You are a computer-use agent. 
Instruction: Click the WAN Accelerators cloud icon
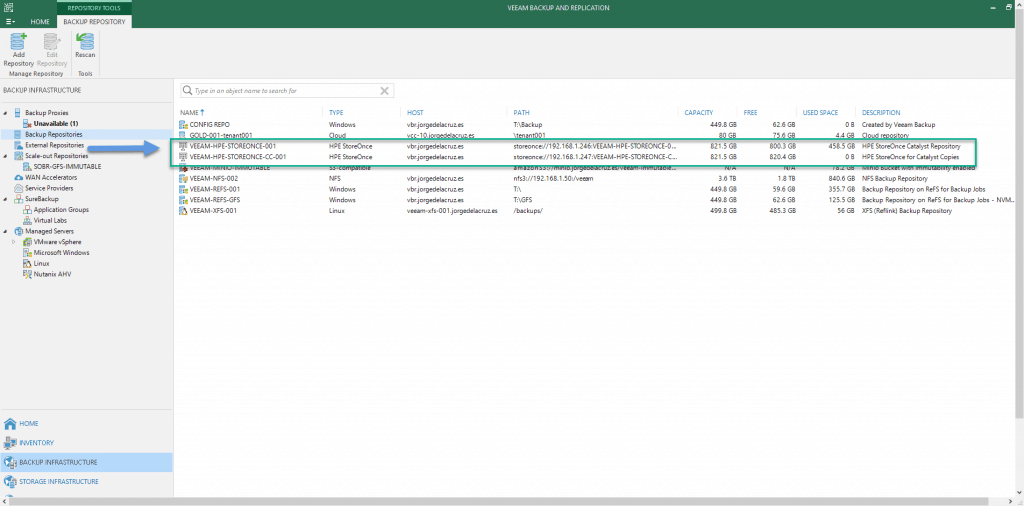pos(18,178)
